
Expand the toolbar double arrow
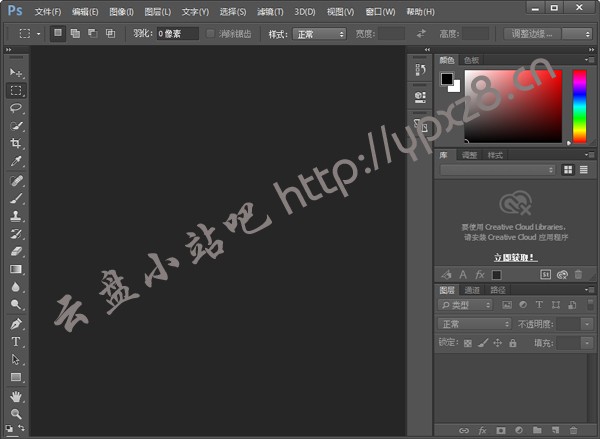[9, 50]
